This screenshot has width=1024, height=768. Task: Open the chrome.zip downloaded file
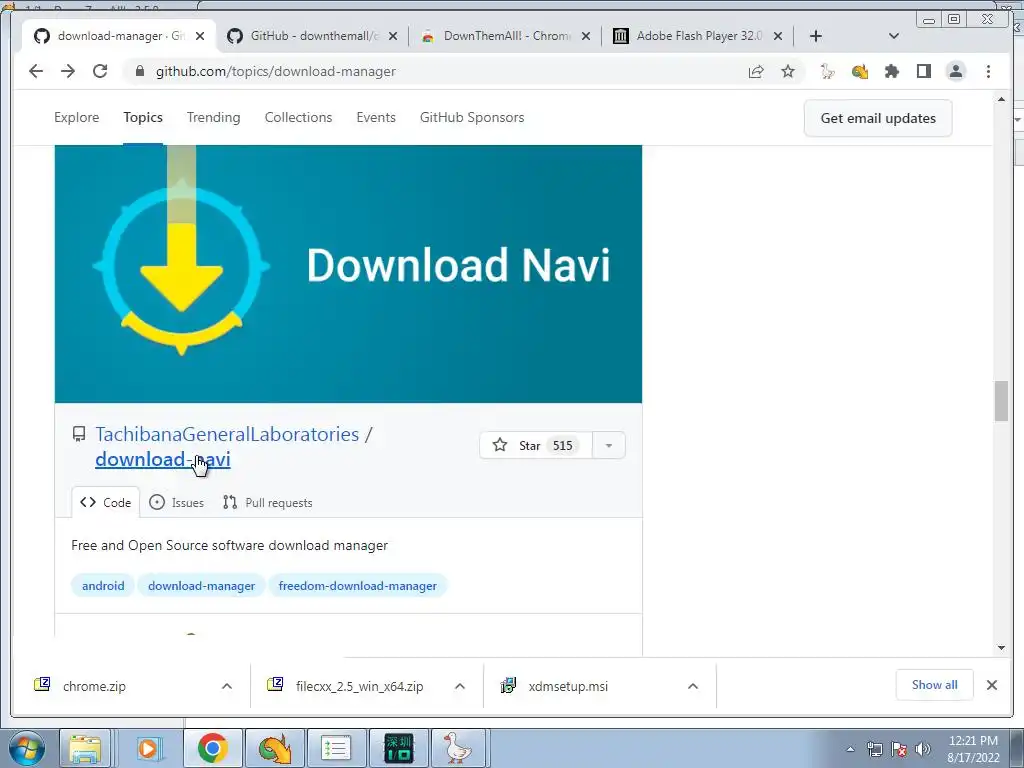[94, 686]
